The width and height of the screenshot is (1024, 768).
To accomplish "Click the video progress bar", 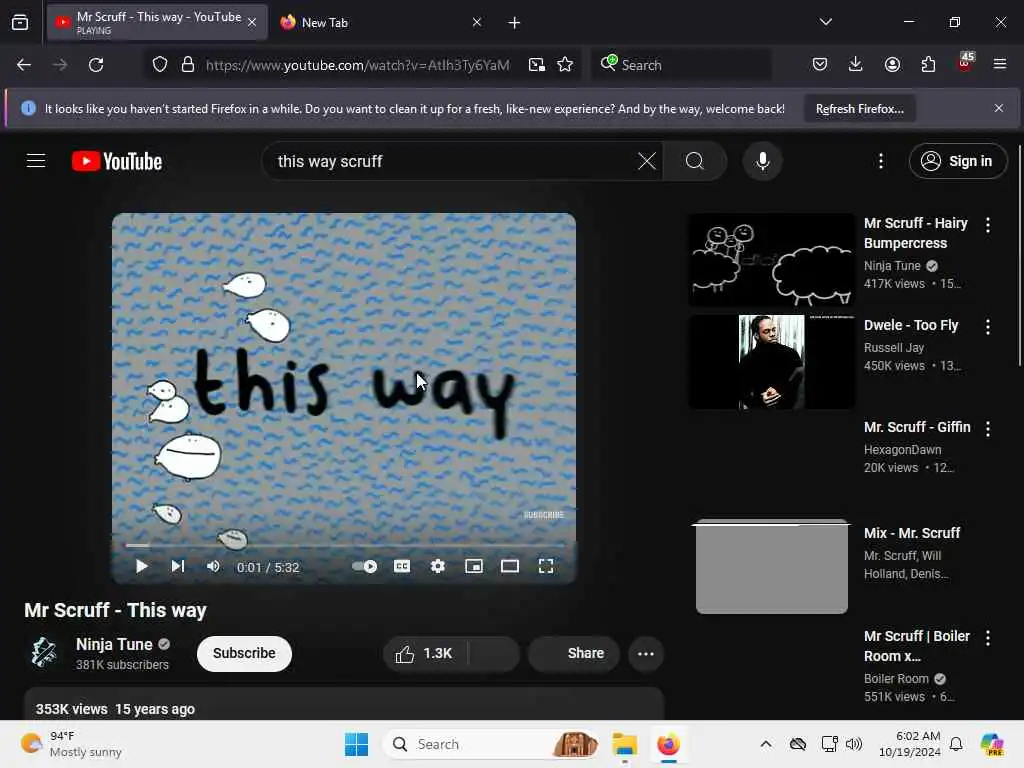I will coord(344,545).
